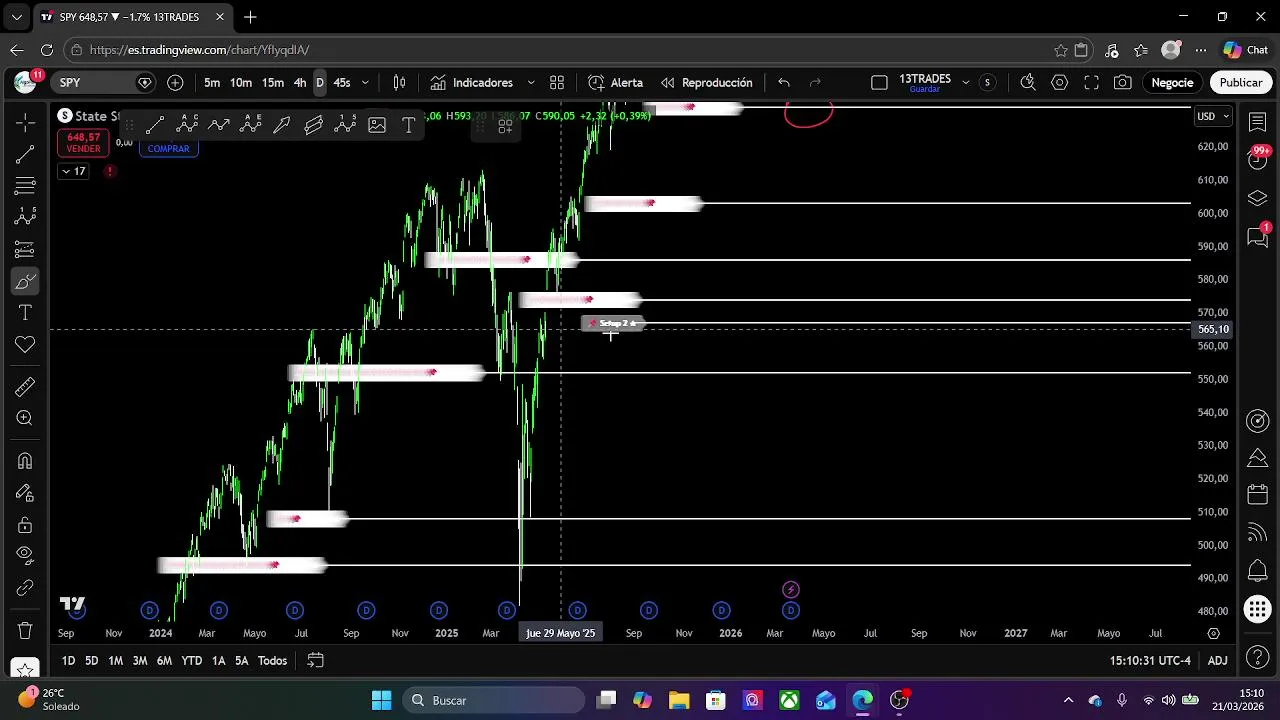The image size is (1280, 720).
Task: Start bar Reproducción replay mode
Action: (x=707, y=83)
